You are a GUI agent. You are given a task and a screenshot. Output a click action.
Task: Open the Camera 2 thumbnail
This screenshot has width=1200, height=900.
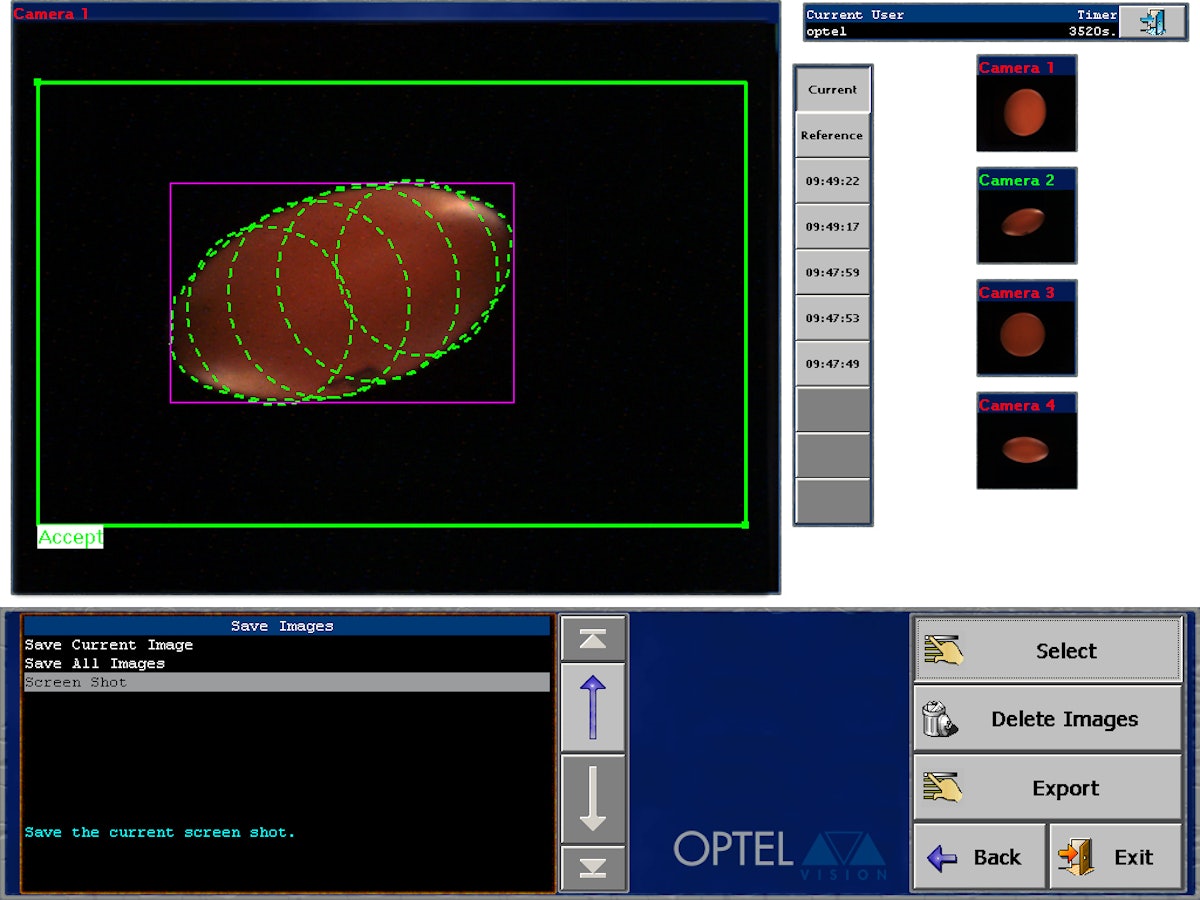[1026, 216]
